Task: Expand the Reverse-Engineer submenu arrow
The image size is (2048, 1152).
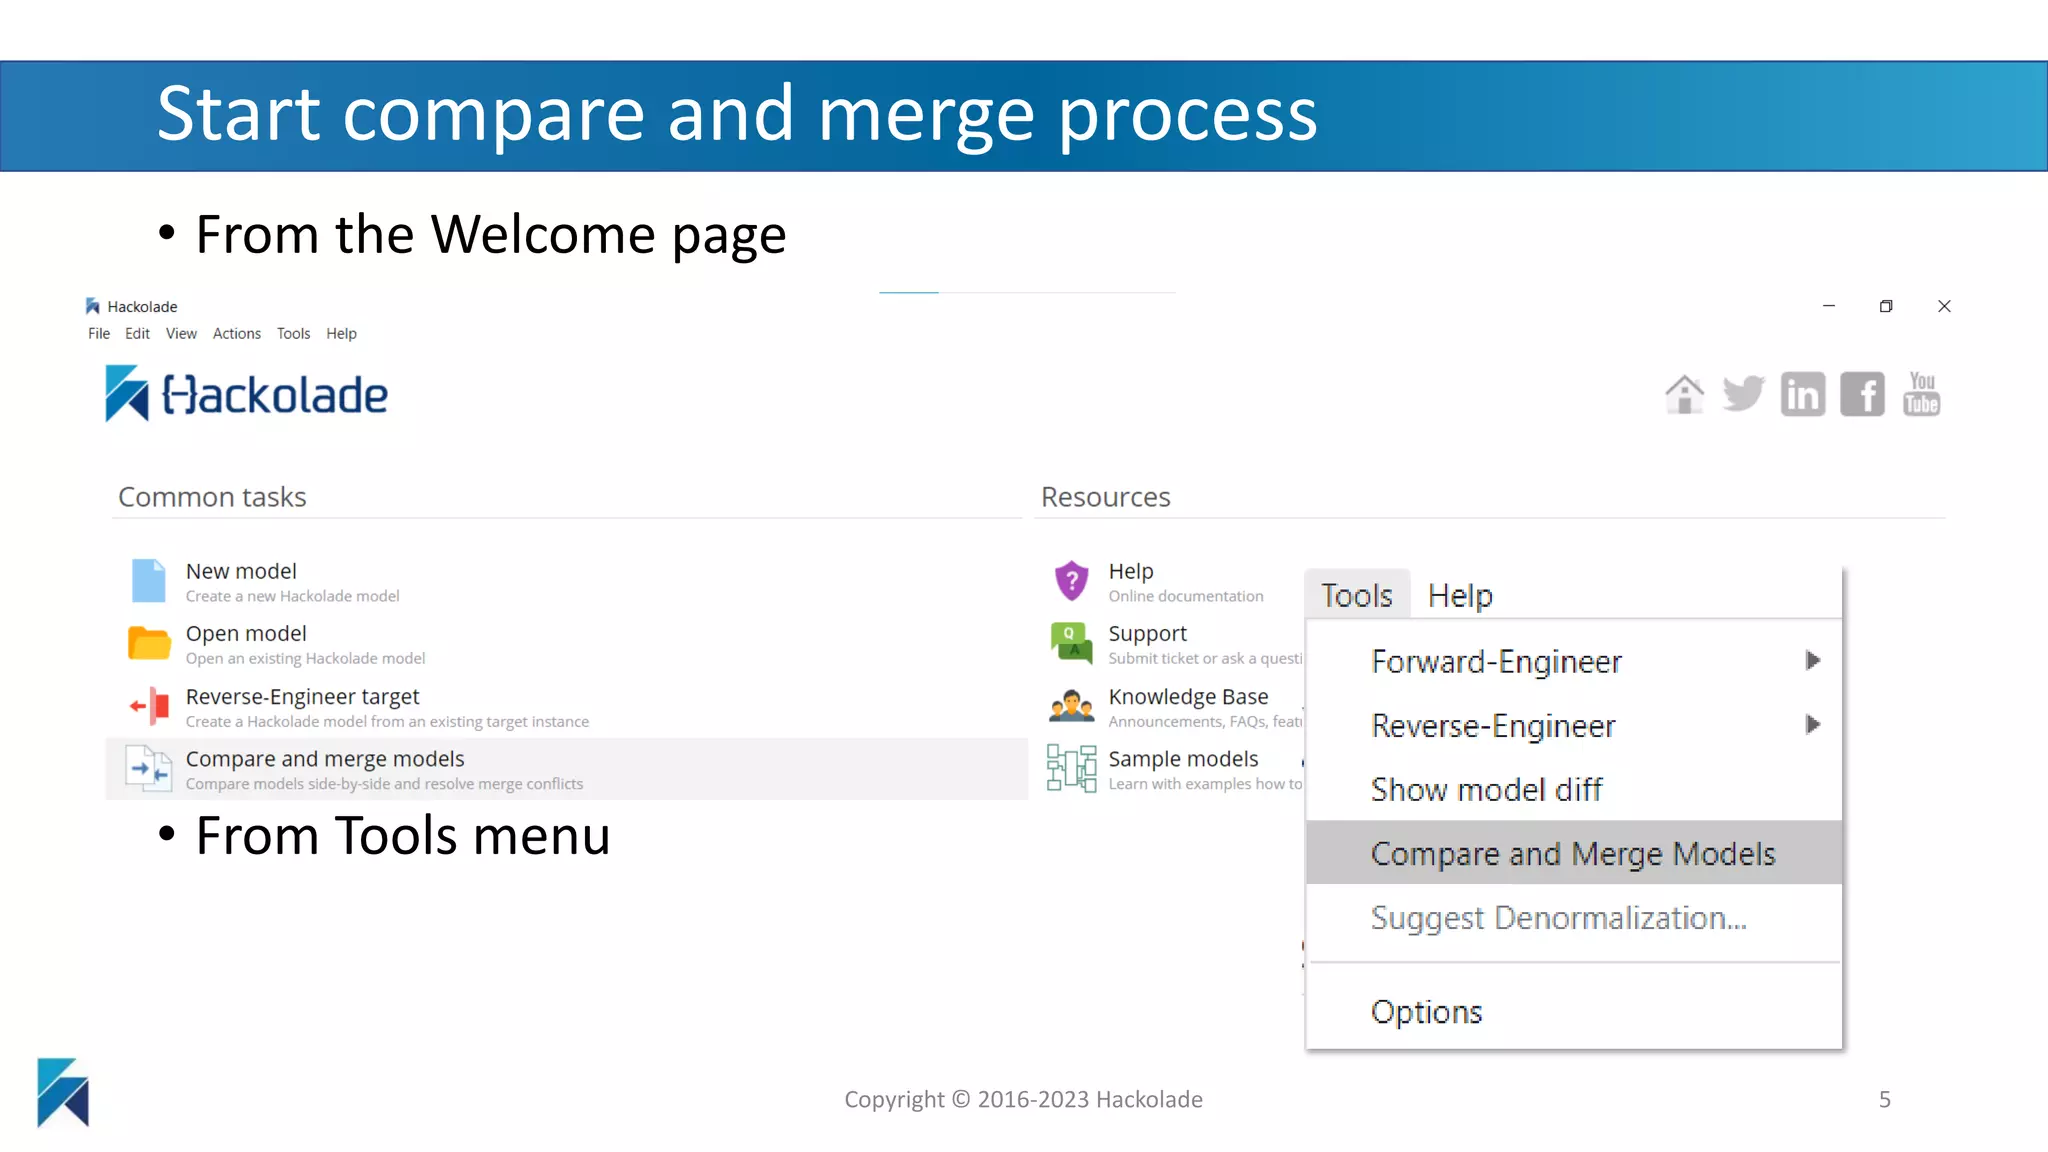Action: [1812, 724]
